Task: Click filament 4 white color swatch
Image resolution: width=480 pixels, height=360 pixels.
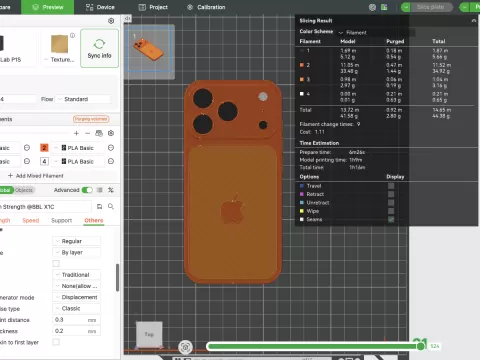Action: 44,161
